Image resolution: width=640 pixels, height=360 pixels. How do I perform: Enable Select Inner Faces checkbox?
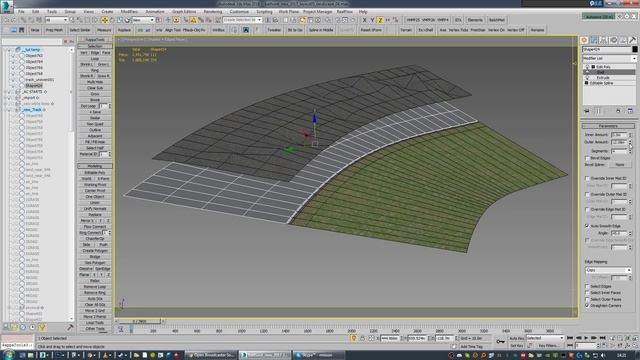(x=587, y=293)
